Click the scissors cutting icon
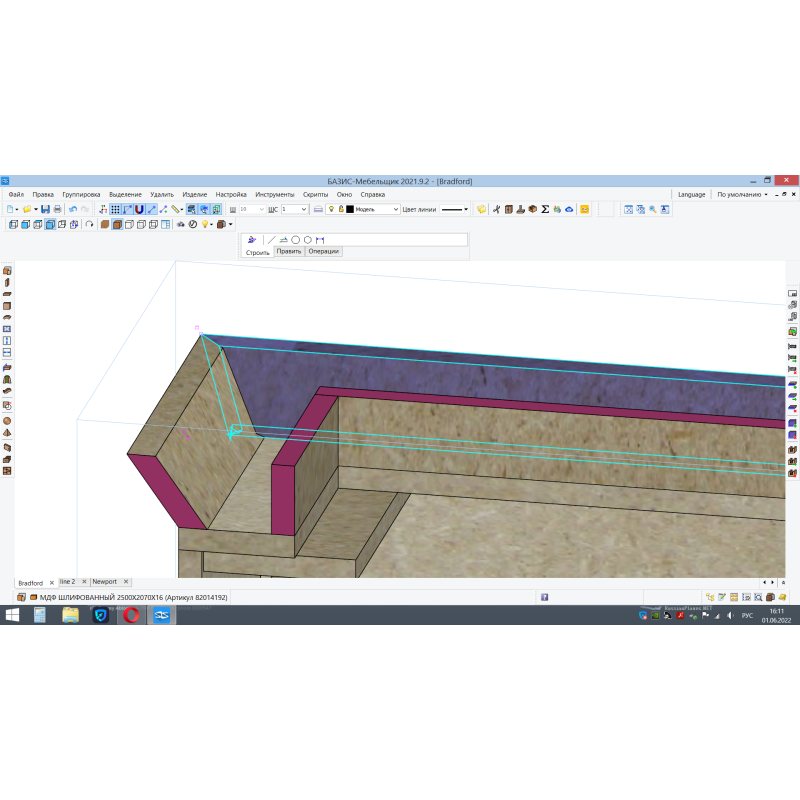 click(x=496, y=209)
